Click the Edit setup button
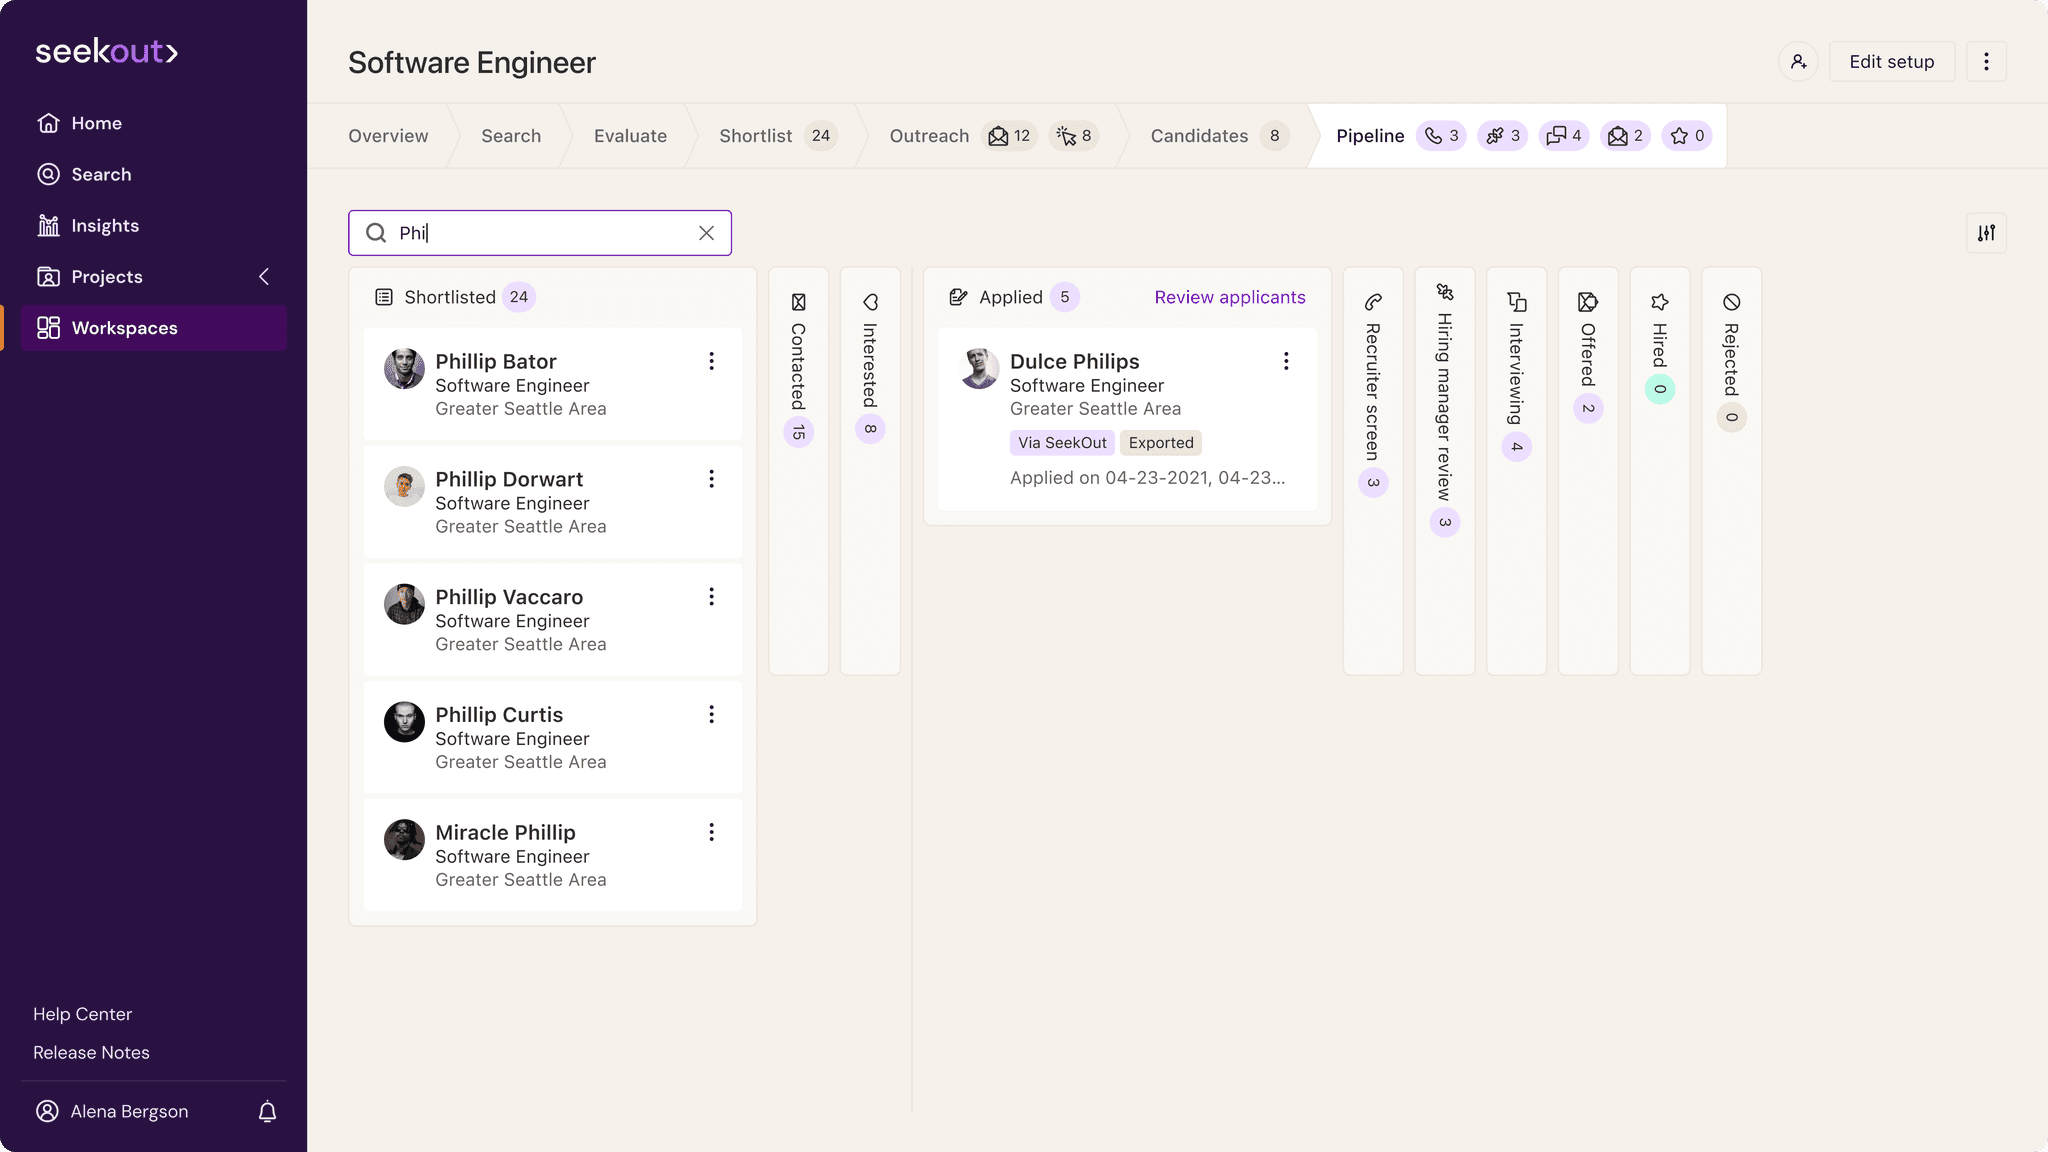 (1891, 62)
